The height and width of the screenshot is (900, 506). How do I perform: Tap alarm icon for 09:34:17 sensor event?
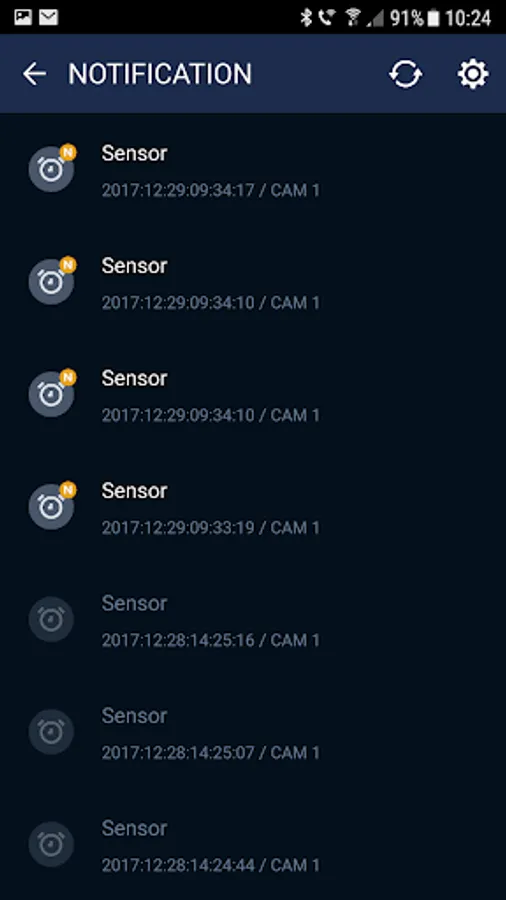pos(51,169)
